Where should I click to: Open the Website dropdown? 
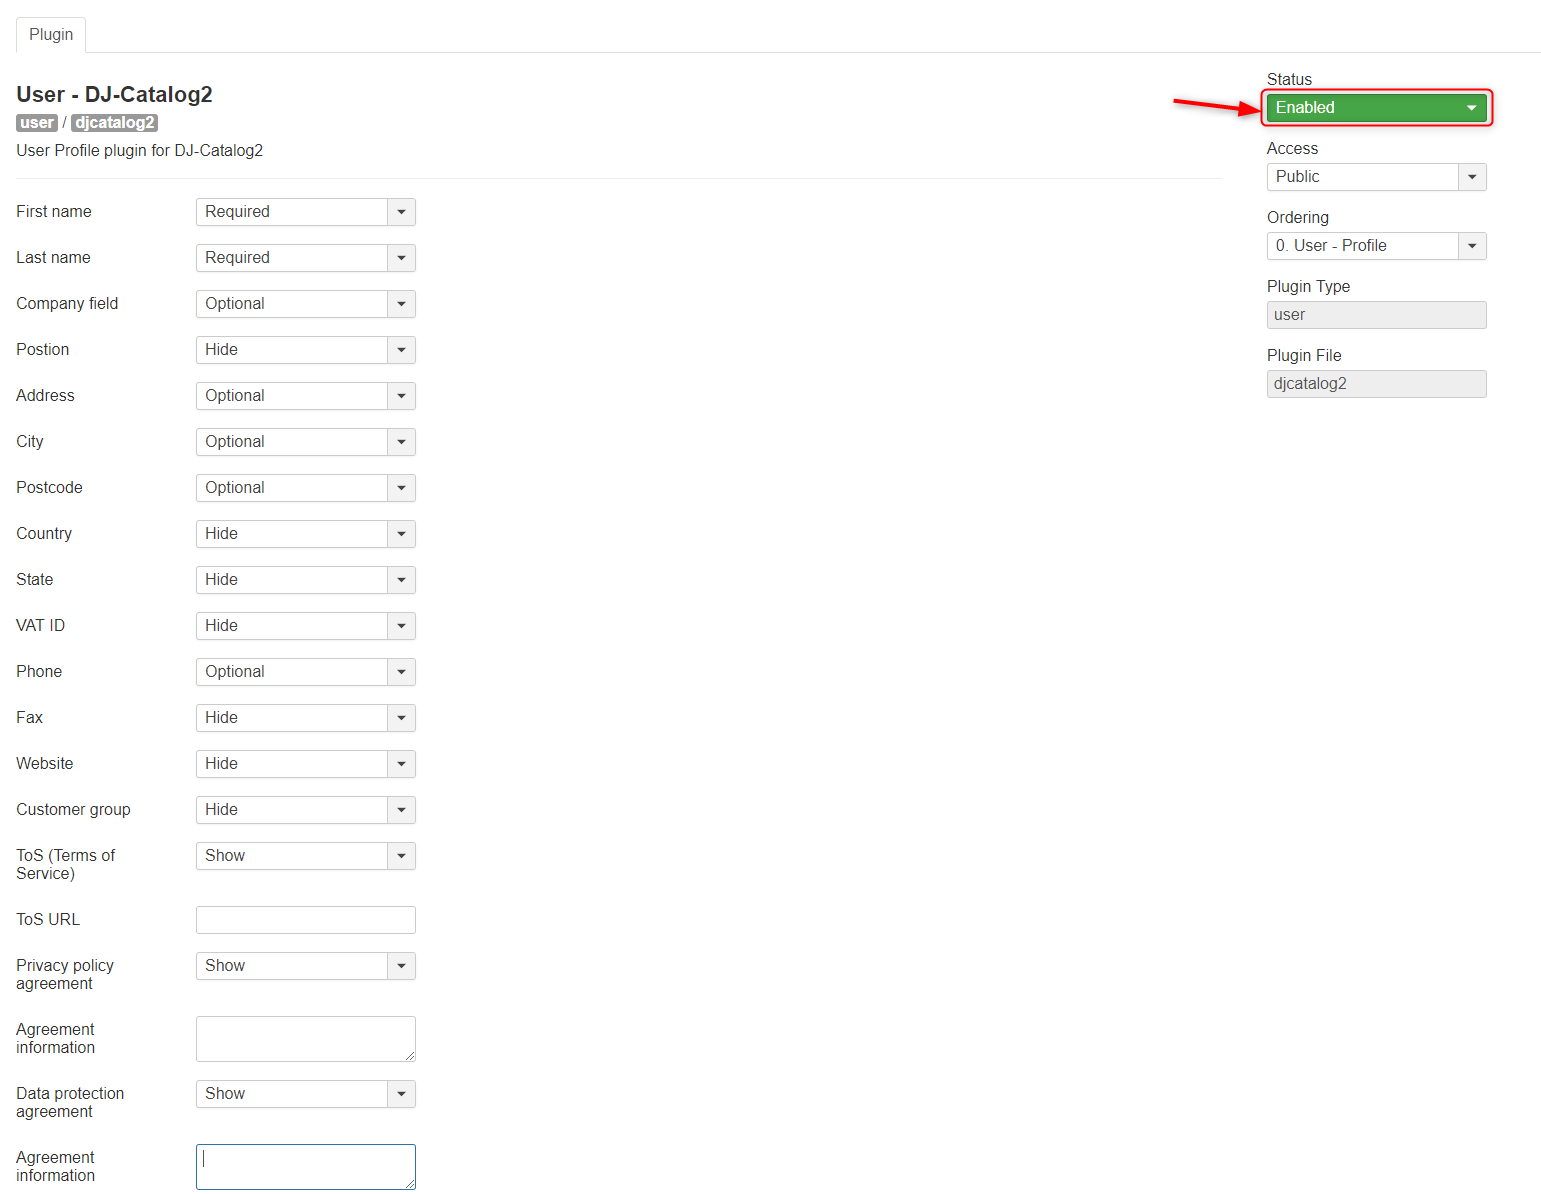306,764
